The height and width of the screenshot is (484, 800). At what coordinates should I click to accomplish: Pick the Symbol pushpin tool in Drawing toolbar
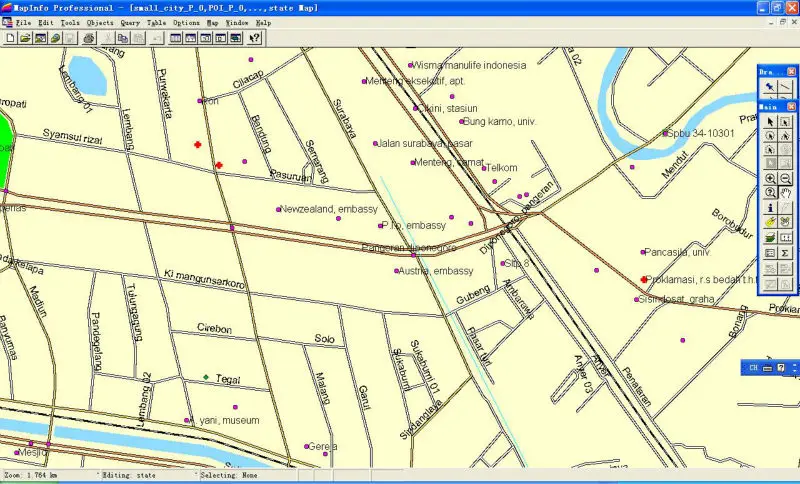pos(770,88)
